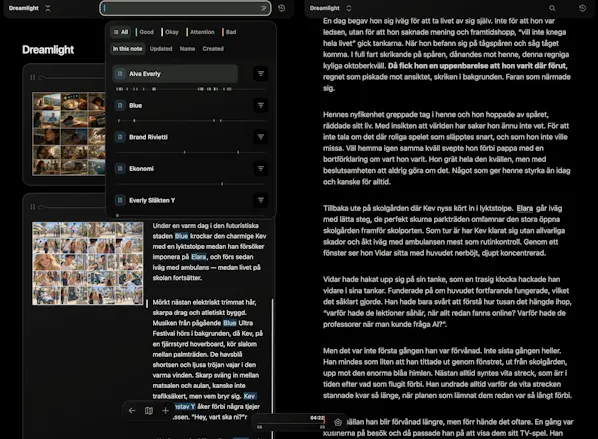Click the document icon beside Everly Släkten Y
Viewport: 598px width, 439px height.
pos(120,200)
